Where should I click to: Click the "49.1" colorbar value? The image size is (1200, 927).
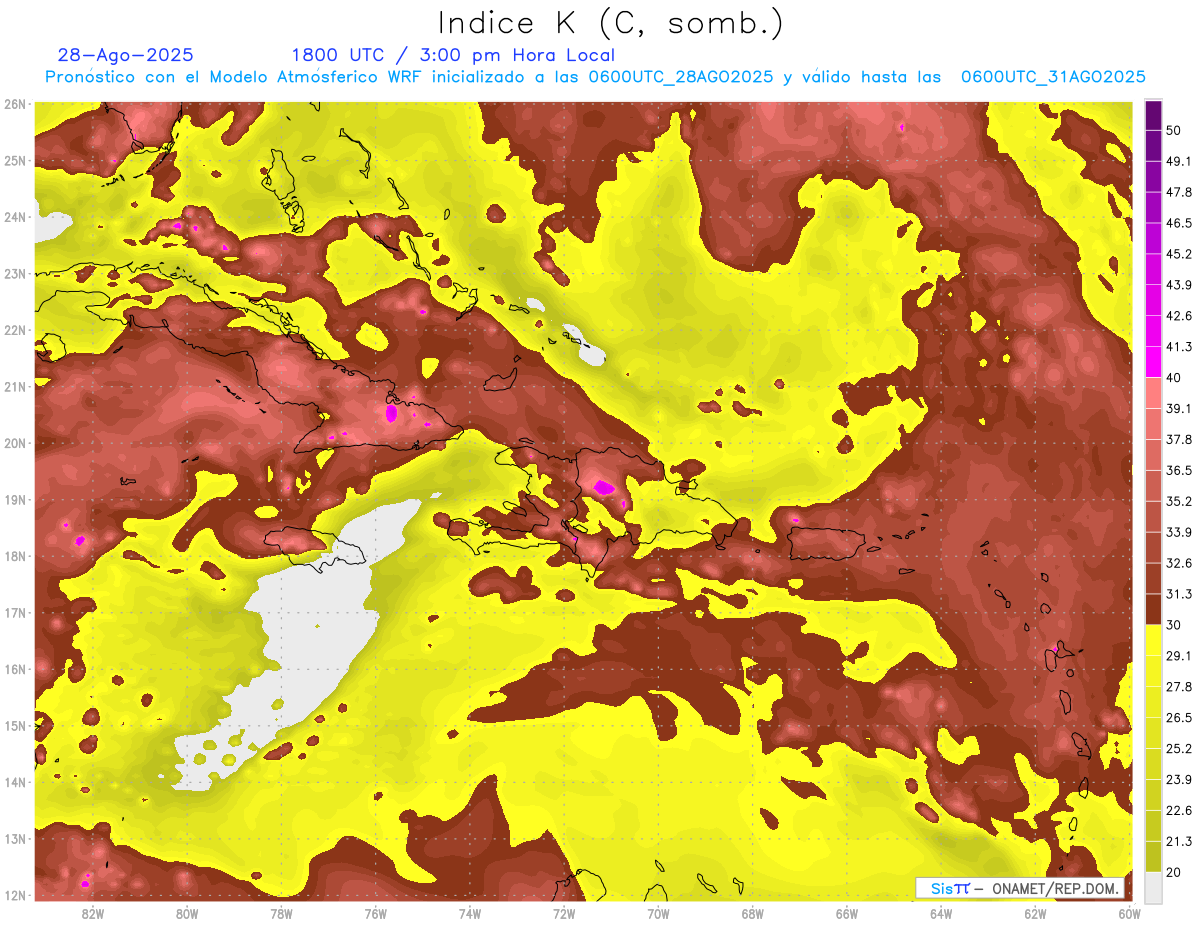1180,161
